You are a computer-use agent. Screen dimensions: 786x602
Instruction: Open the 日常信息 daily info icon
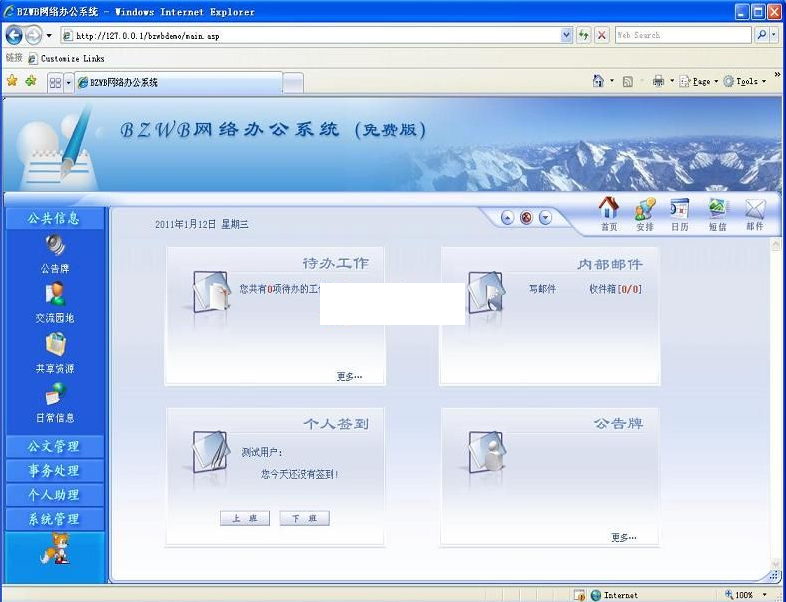coord(54,395)
